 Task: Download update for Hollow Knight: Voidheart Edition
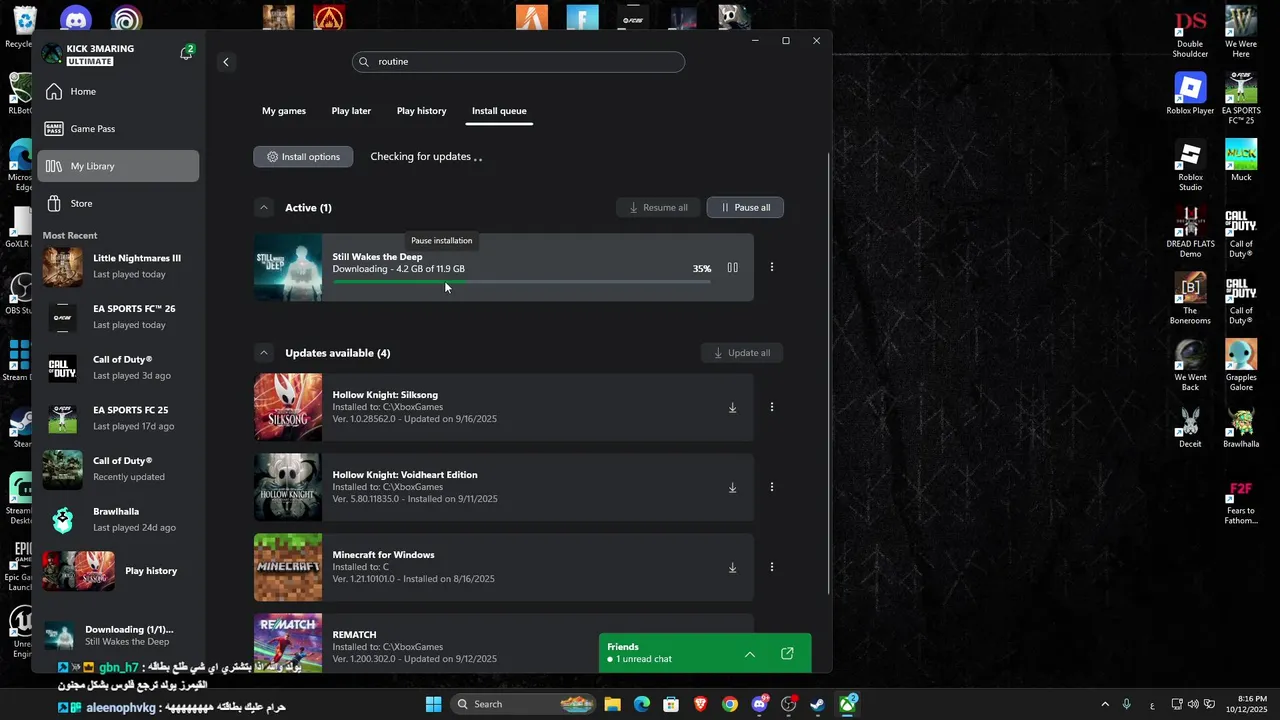pos(732,488)
